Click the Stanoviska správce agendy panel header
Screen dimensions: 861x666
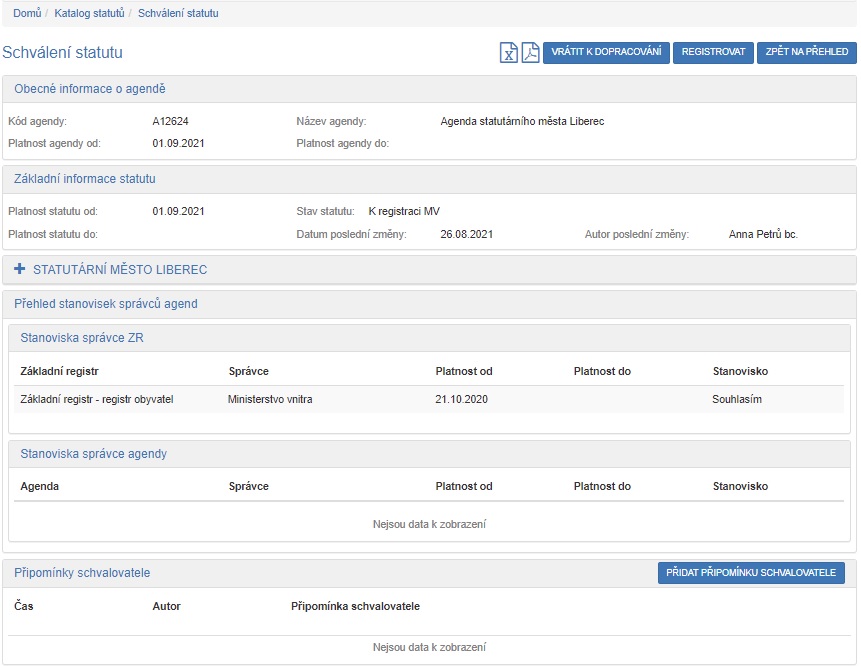[x=94, y=454]
